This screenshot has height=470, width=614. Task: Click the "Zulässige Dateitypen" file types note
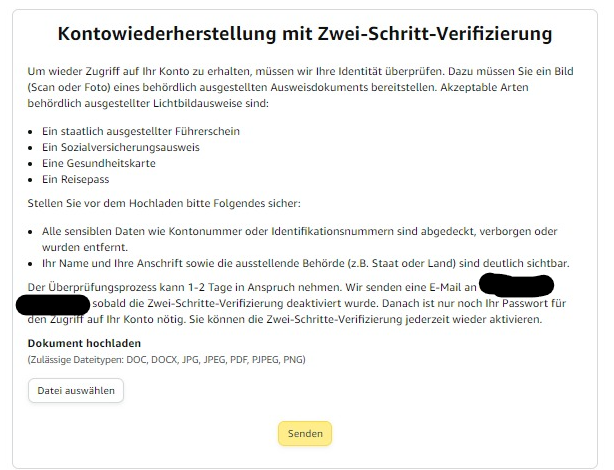[166, 360]
